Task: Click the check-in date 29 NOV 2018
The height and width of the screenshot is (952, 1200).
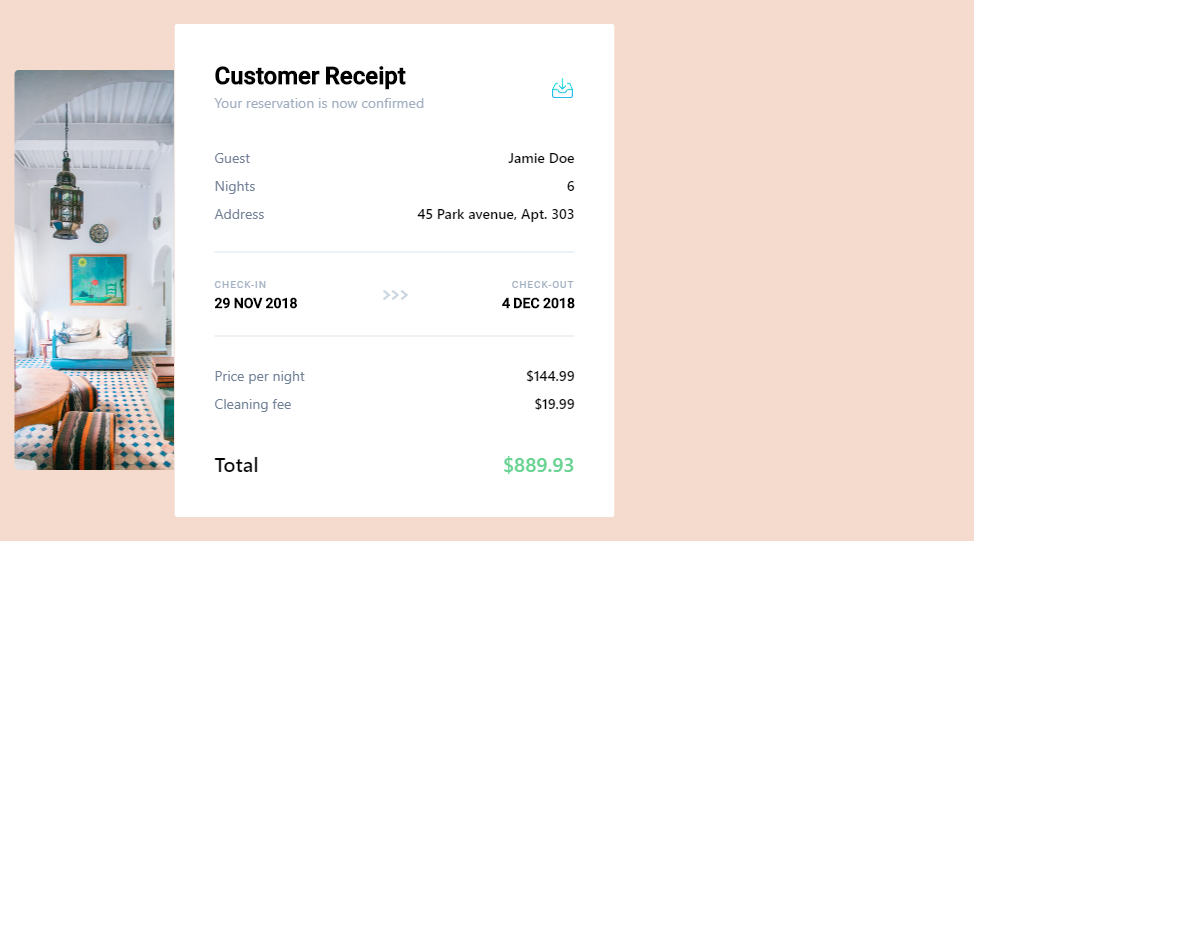Action: [x=256, y=303]
